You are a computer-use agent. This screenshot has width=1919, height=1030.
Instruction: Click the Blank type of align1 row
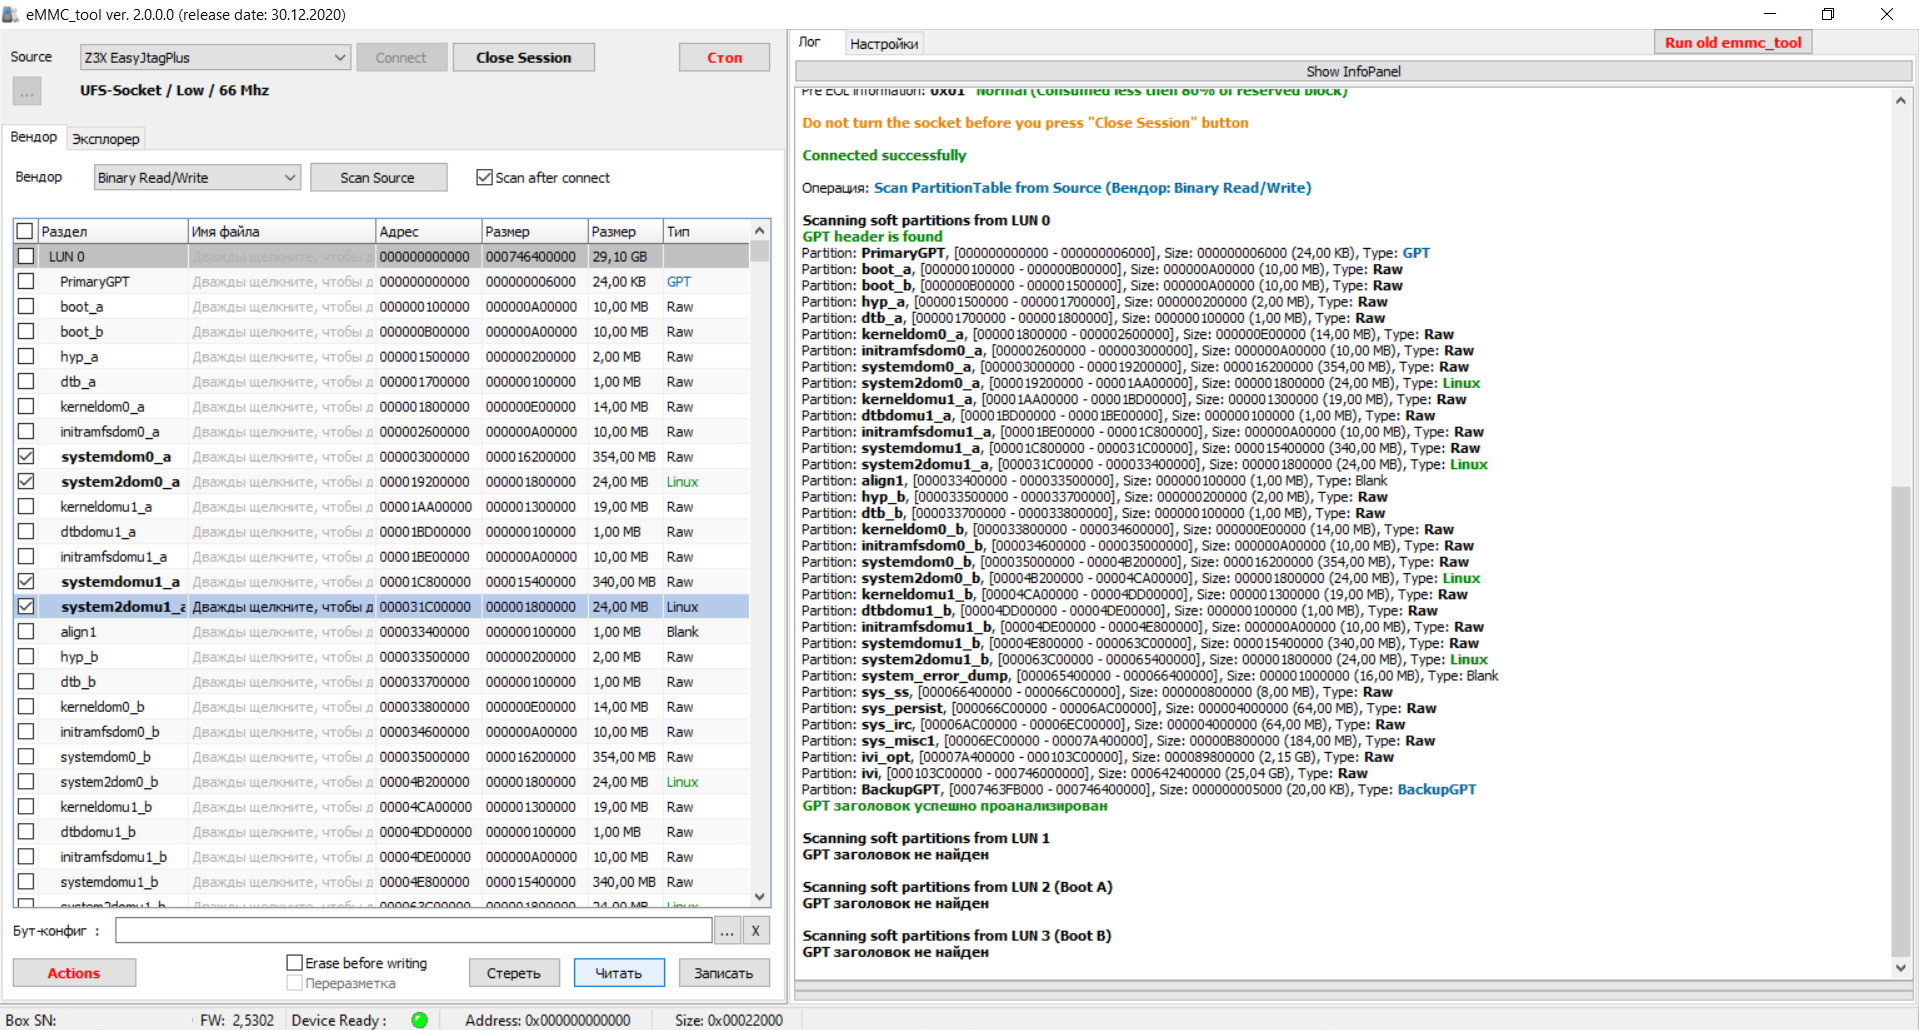pyautogui.click(x=683, y=631)
